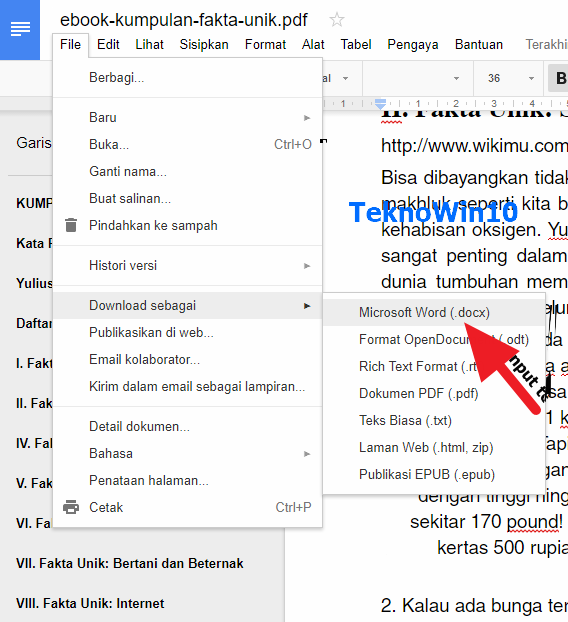
Task: Click the document title ebook-kumpulan-fakta-unik.pdf
Action: tap(184, 20)
